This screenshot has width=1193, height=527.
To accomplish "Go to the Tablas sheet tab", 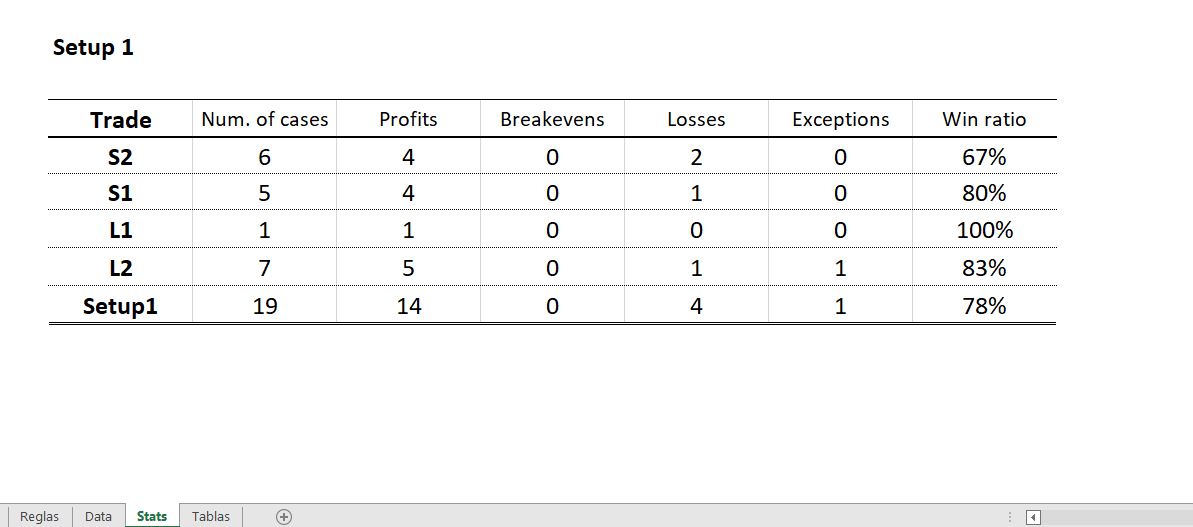I will 211,517.
